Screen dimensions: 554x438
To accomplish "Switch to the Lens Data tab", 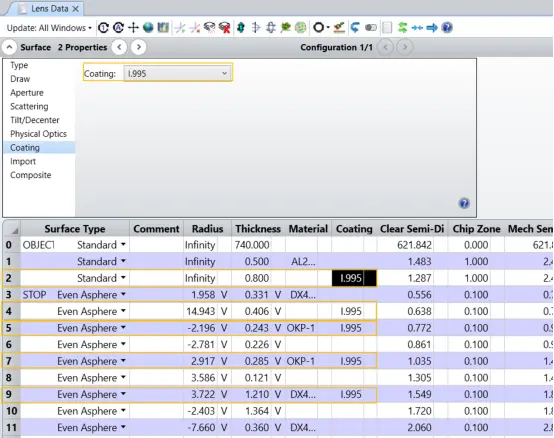I will tap(49, 9).
